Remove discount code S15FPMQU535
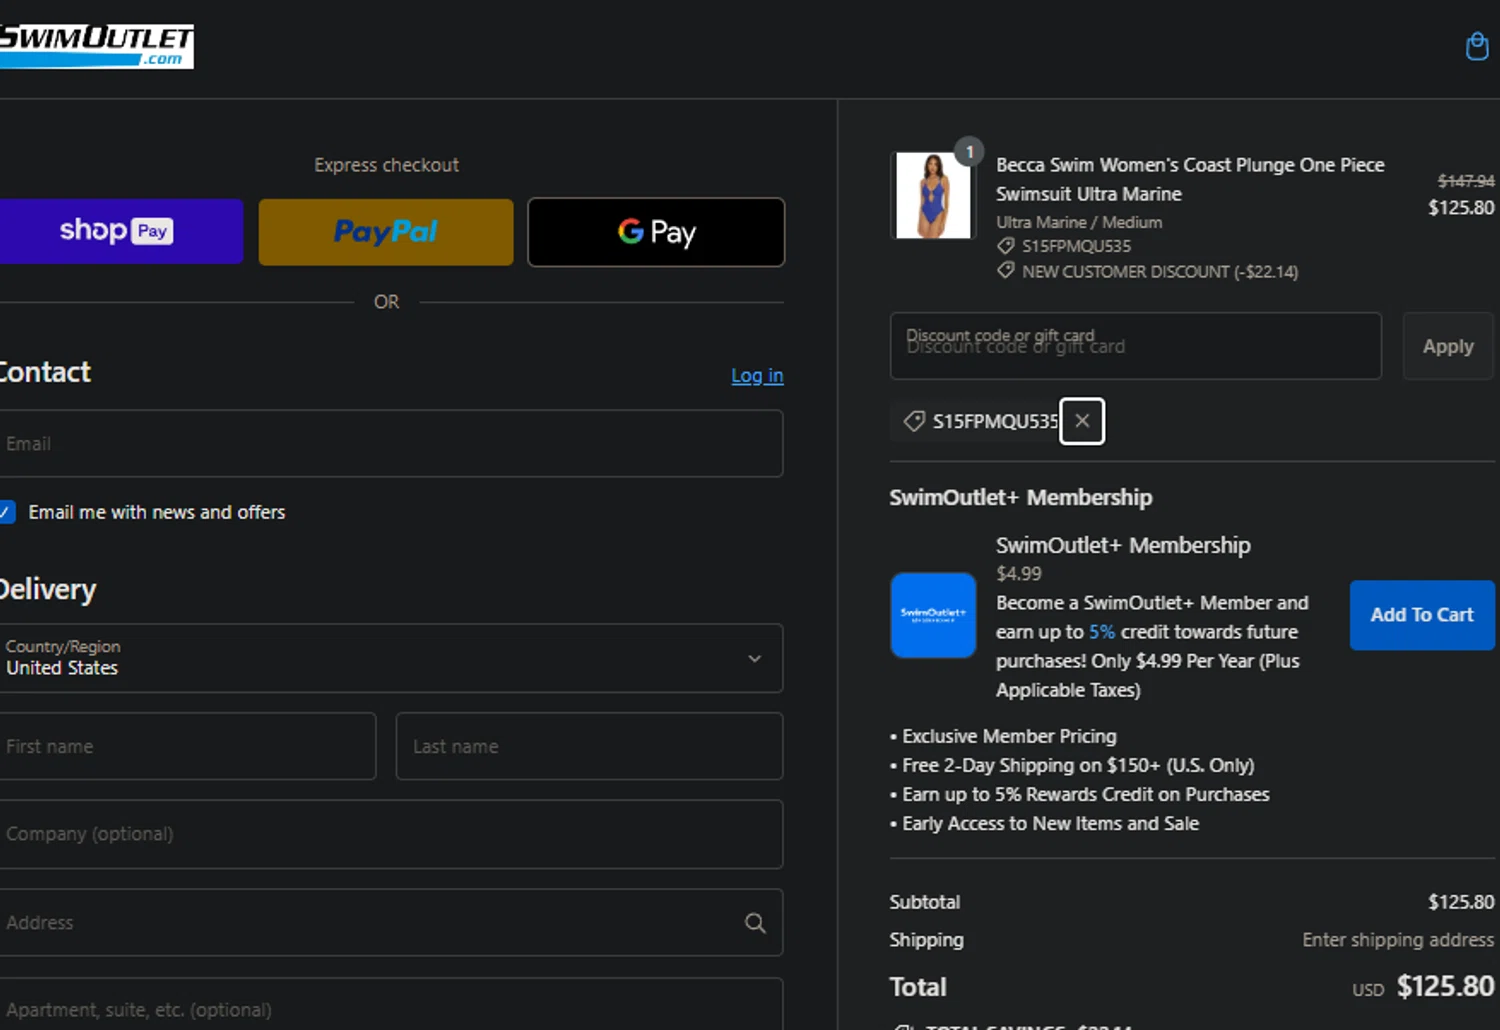Screen dimensions: 1500x1030 [1082, 421]
